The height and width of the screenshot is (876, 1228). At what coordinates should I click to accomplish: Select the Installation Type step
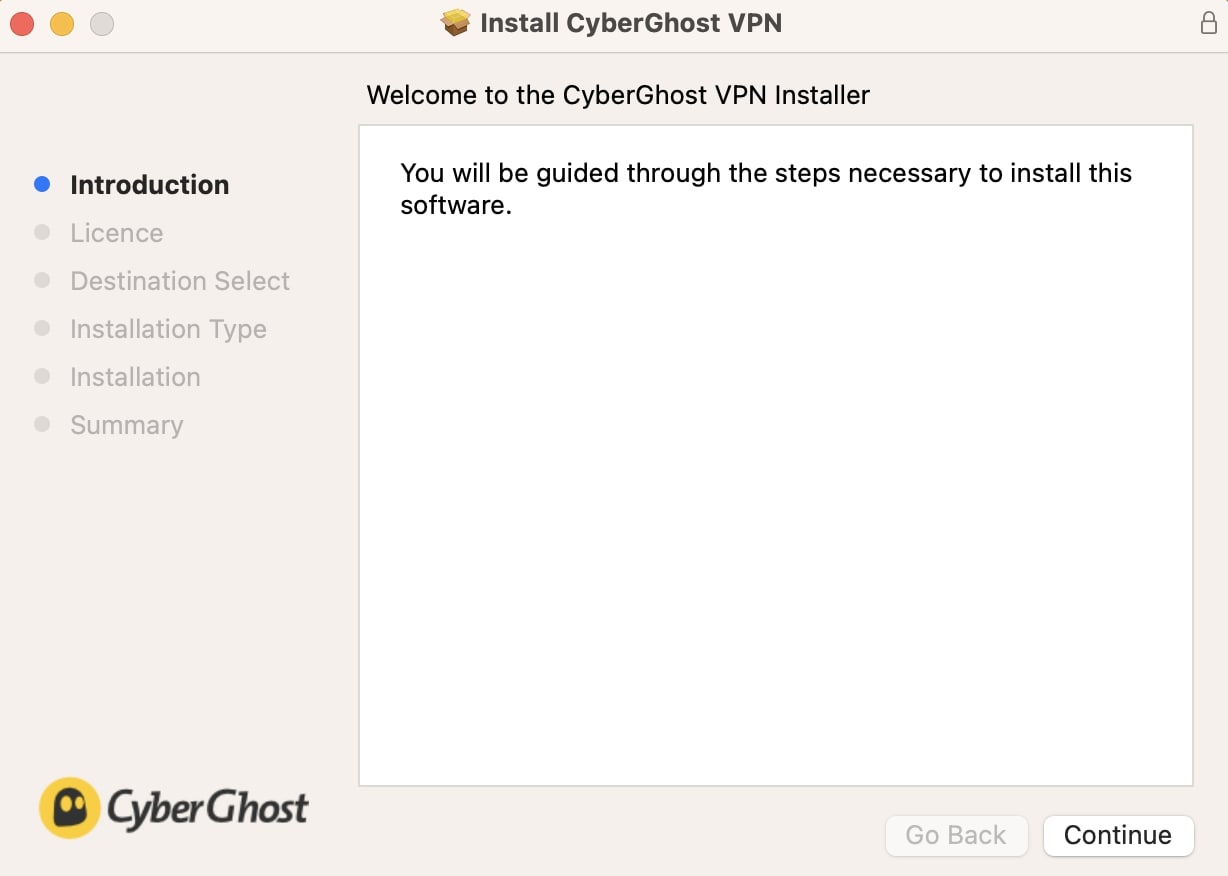coord(168,329)
